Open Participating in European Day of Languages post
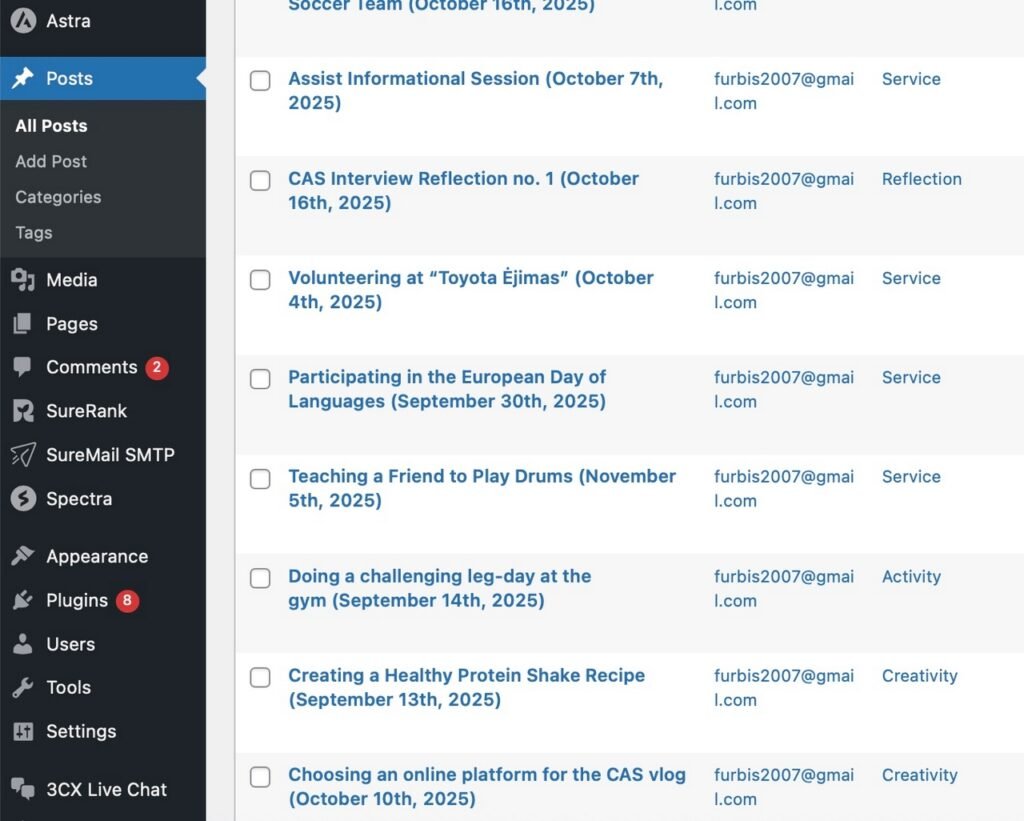The height and width of the screenshot is (821, 1024). (447, 377)
